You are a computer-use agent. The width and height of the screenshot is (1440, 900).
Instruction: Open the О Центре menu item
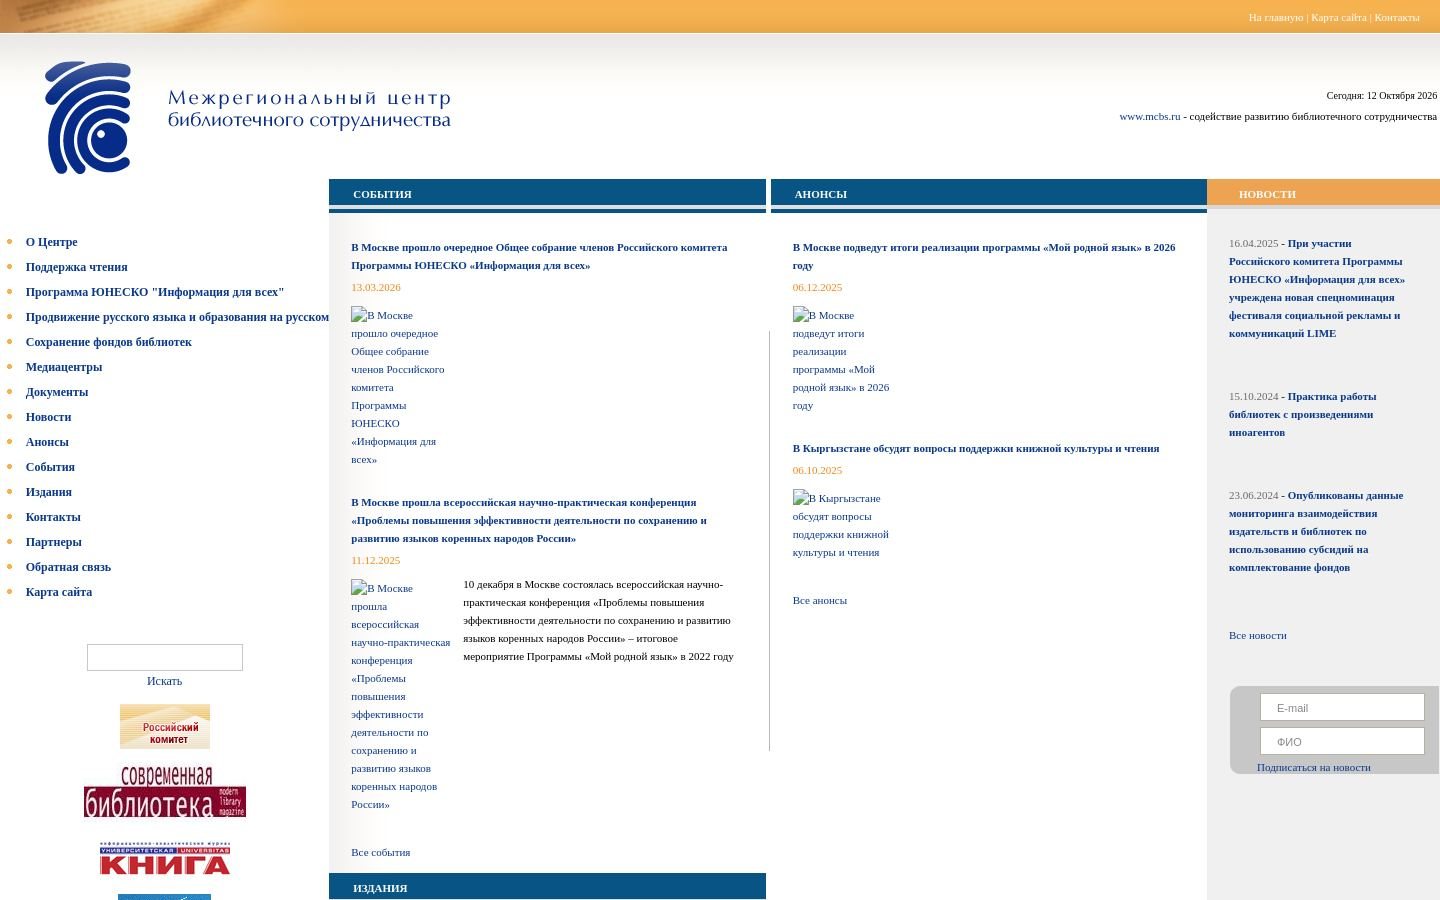click(x=52, y=242)
